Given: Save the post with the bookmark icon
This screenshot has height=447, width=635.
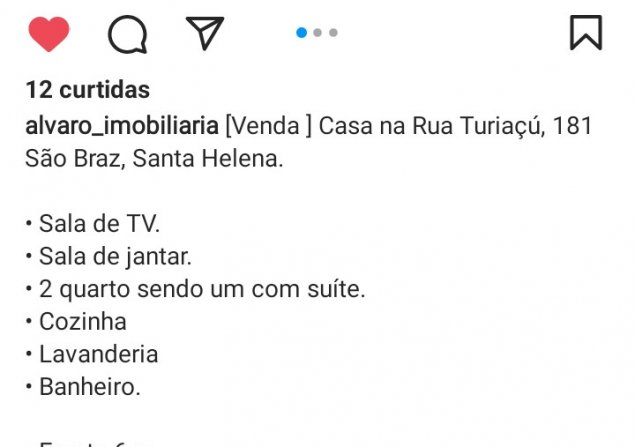Looking at the screenshot, I should (586, 32).
